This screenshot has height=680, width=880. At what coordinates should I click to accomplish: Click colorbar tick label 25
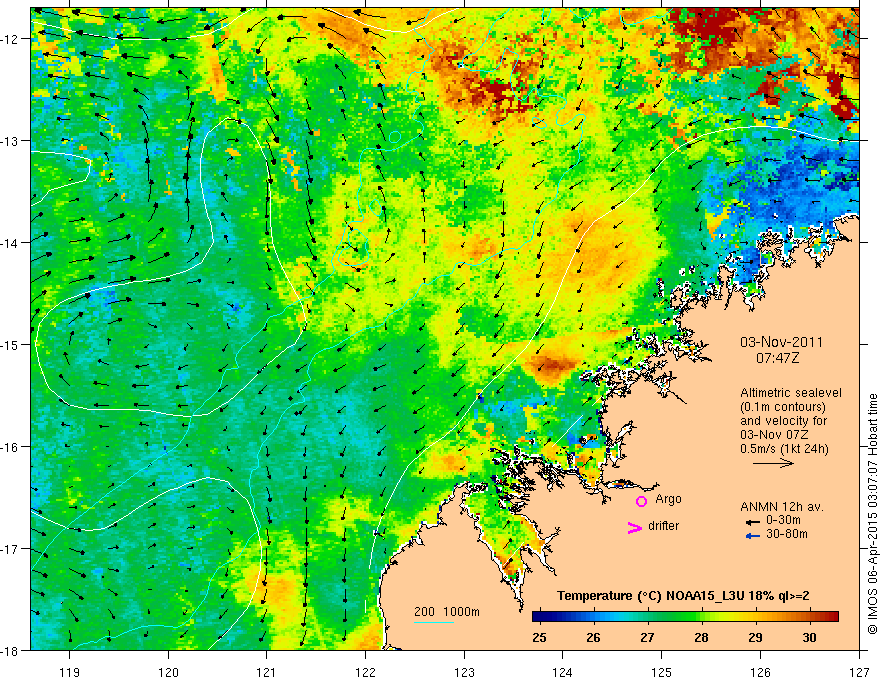point(539,637)
